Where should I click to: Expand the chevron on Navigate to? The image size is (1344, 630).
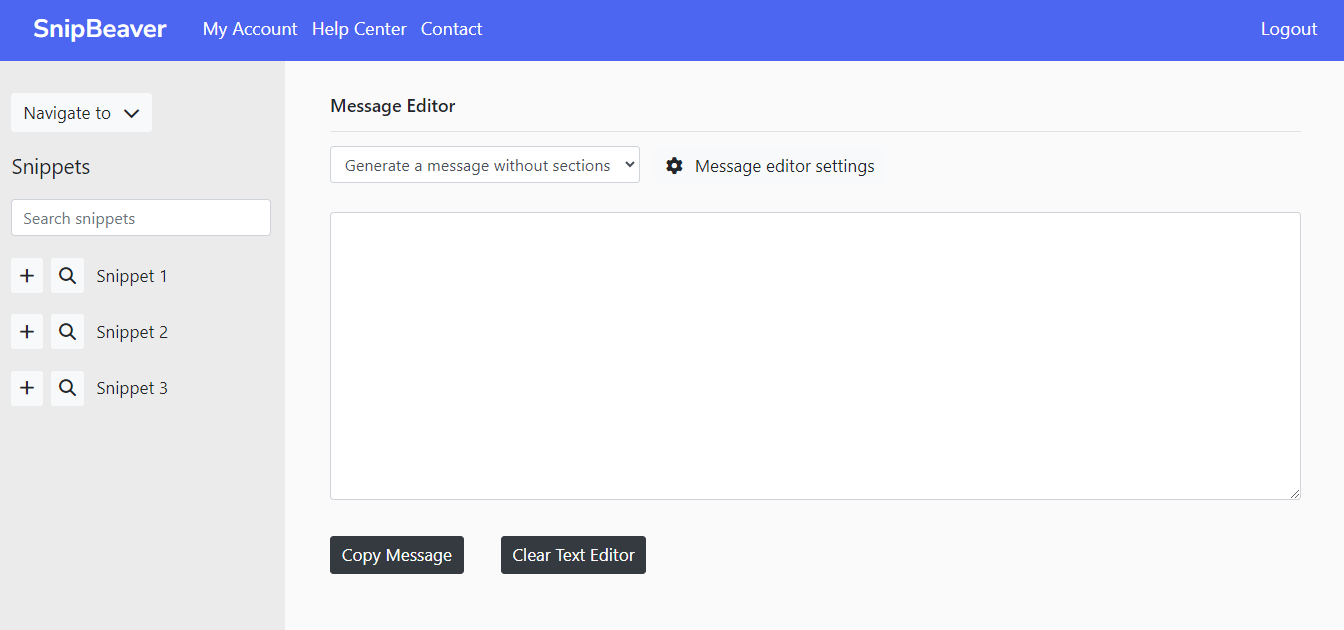(x=132, y=113)
